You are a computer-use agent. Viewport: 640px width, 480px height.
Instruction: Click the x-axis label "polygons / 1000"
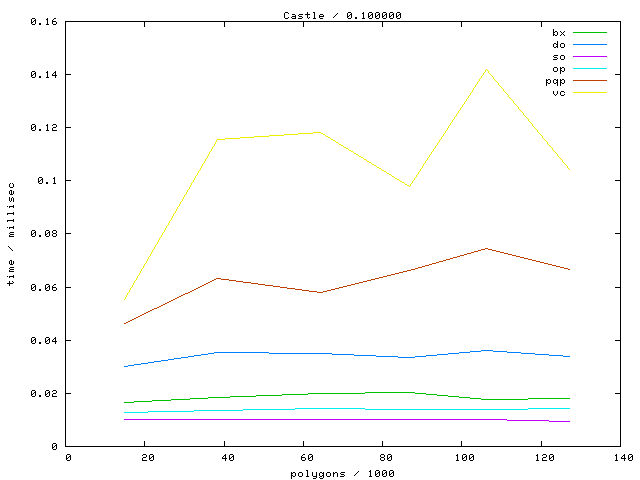pos(345,471)
